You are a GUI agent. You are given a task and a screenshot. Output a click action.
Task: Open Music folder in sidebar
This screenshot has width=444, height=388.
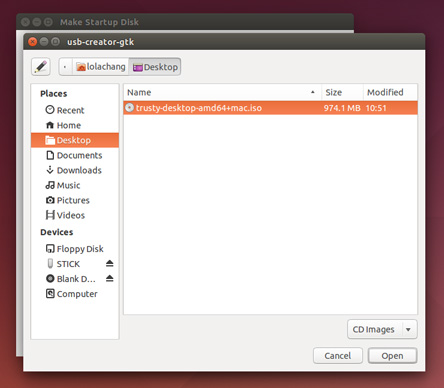click(x=75, y=185)
